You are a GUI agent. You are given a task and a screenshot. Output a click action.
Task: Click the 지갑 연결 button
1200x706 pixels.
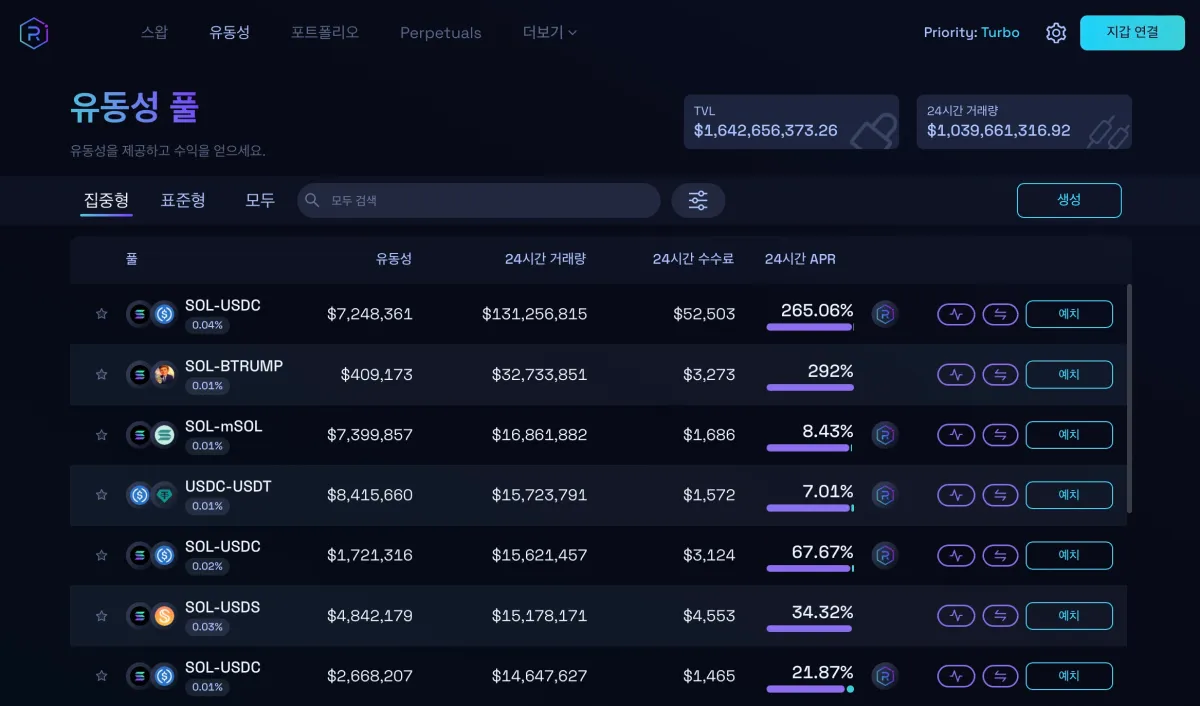click(1132, 32)
